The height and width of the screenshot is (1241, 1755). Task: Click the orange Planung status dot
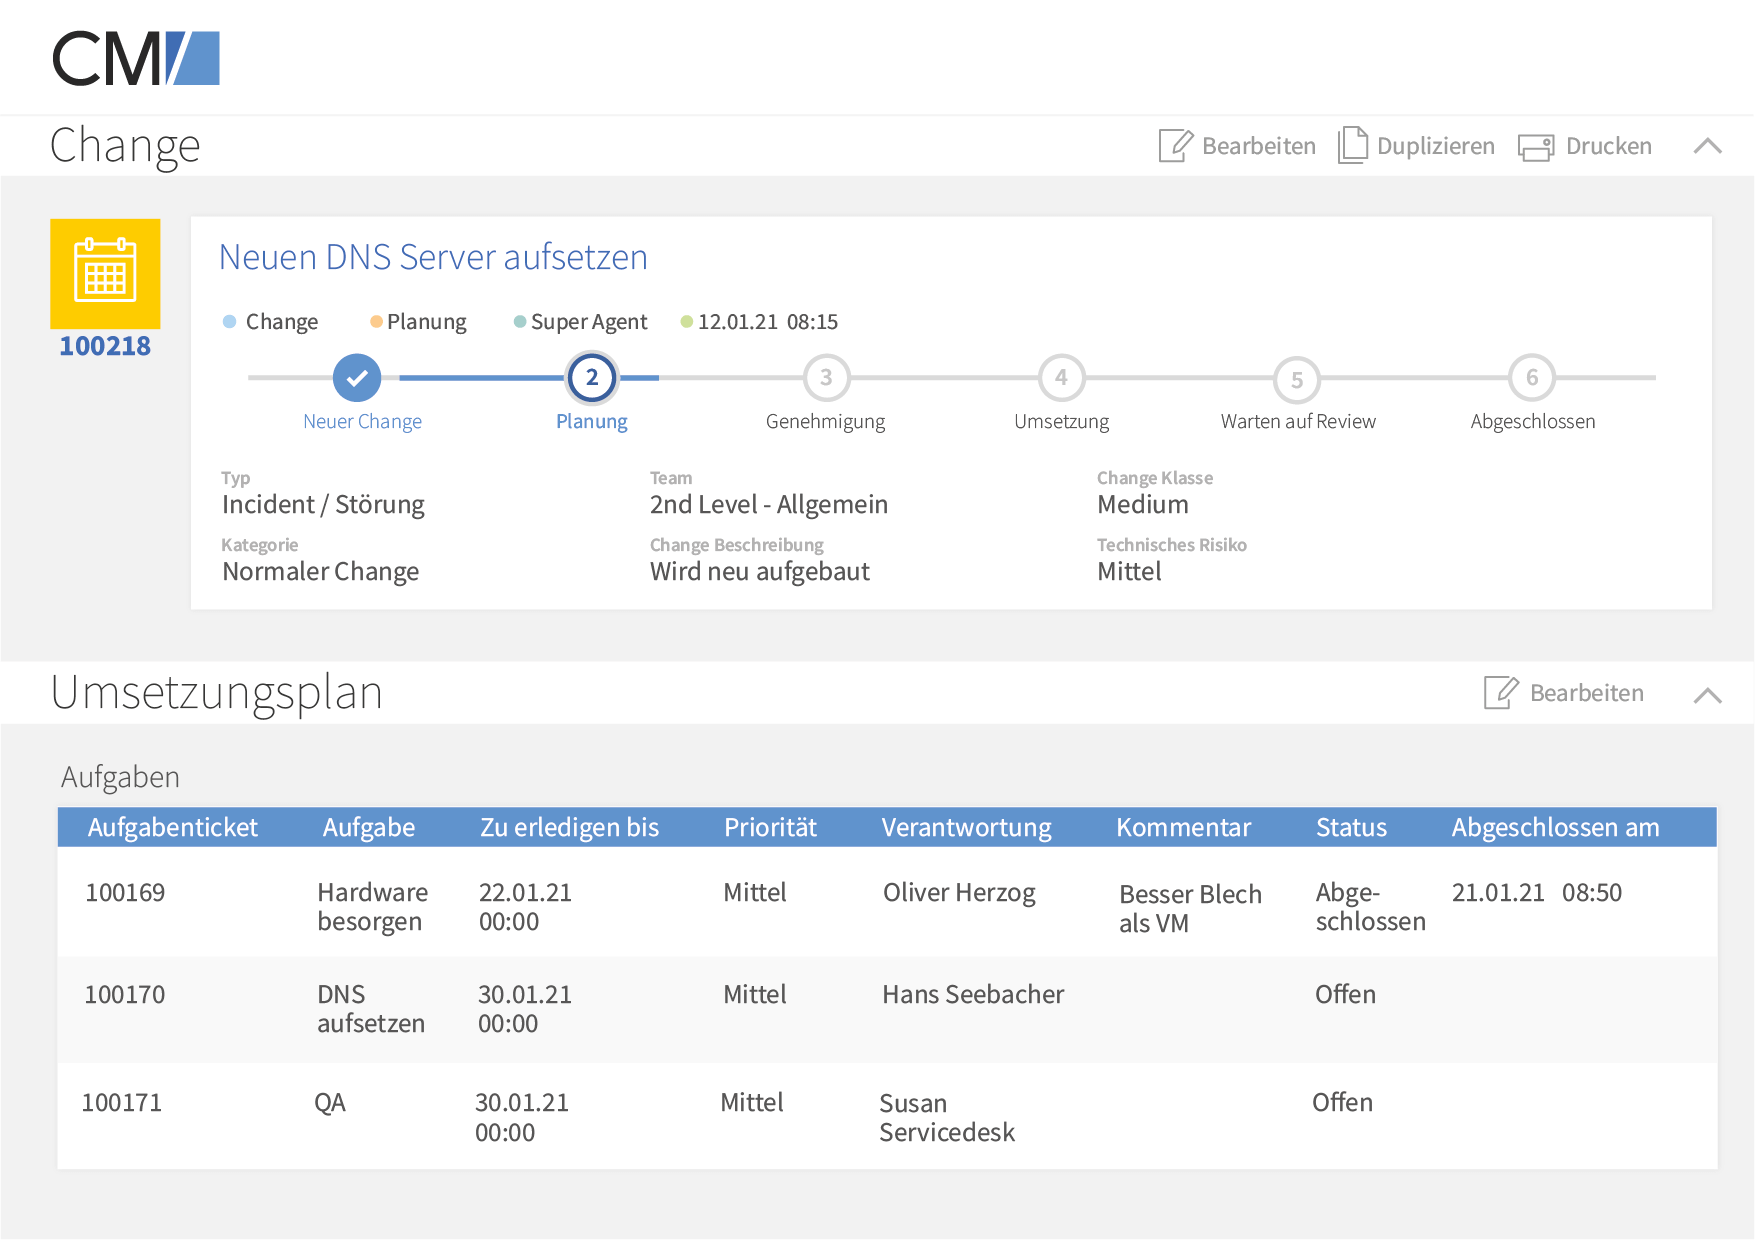click(377, 321)
